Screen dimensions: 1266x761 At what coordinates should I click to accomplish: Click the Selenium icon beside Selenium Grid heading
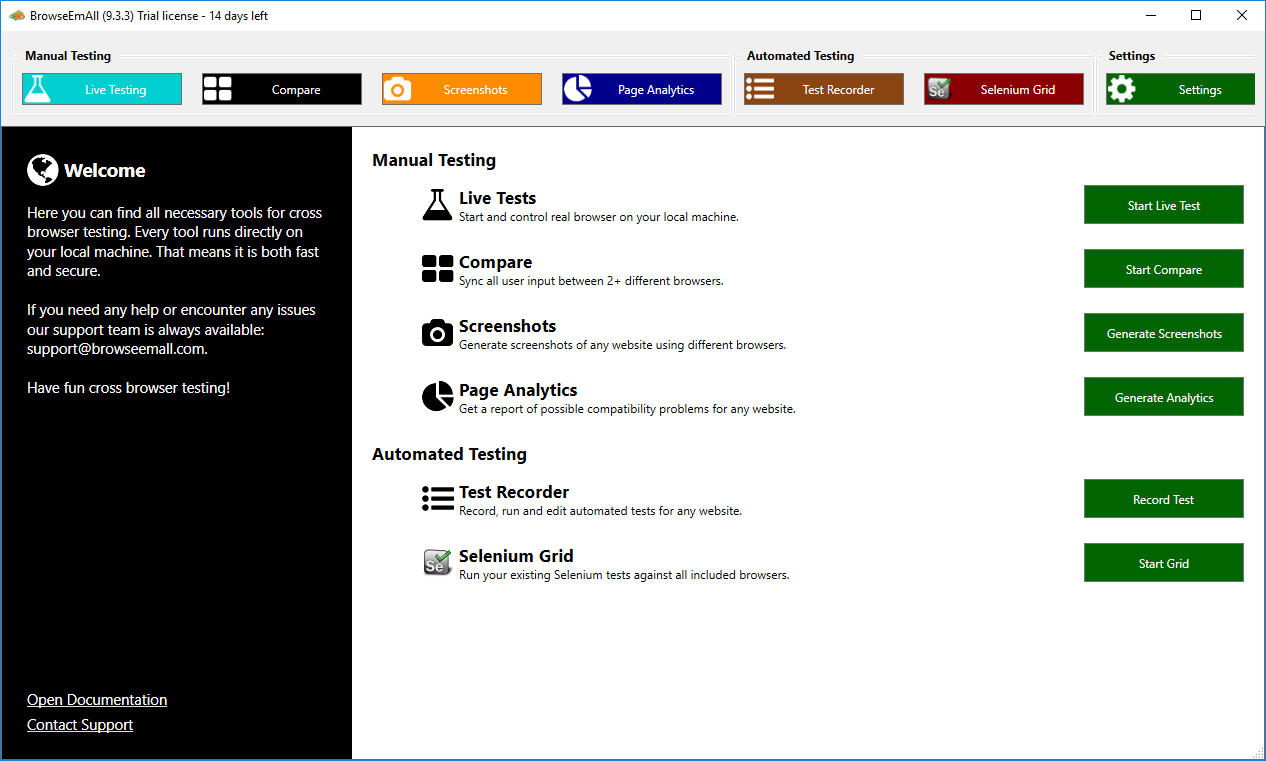(x=437, y=562)
